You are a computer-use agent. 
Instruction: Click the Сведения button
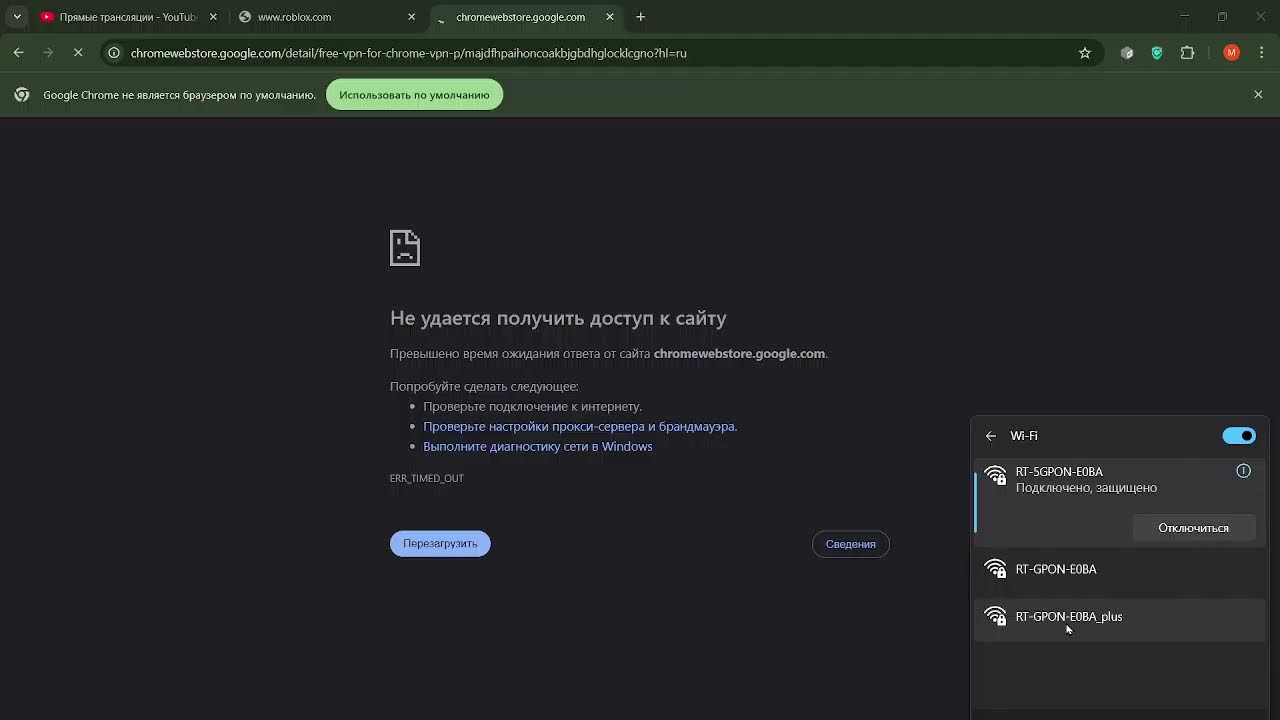[x=851, y=544]
